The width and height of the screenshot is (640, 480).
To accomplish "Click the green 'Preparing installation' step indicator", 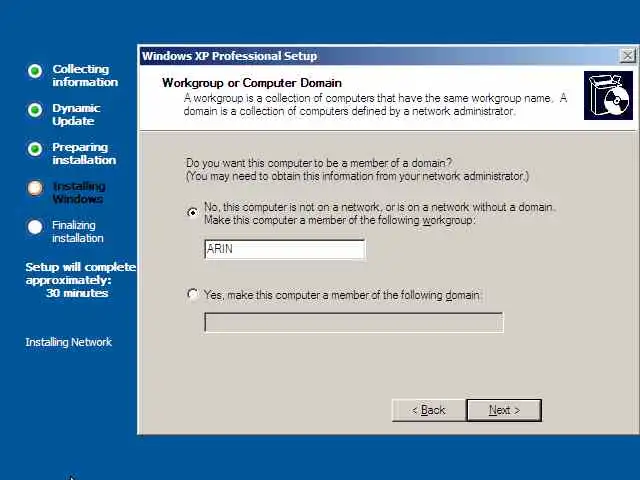I will (35, 149).
